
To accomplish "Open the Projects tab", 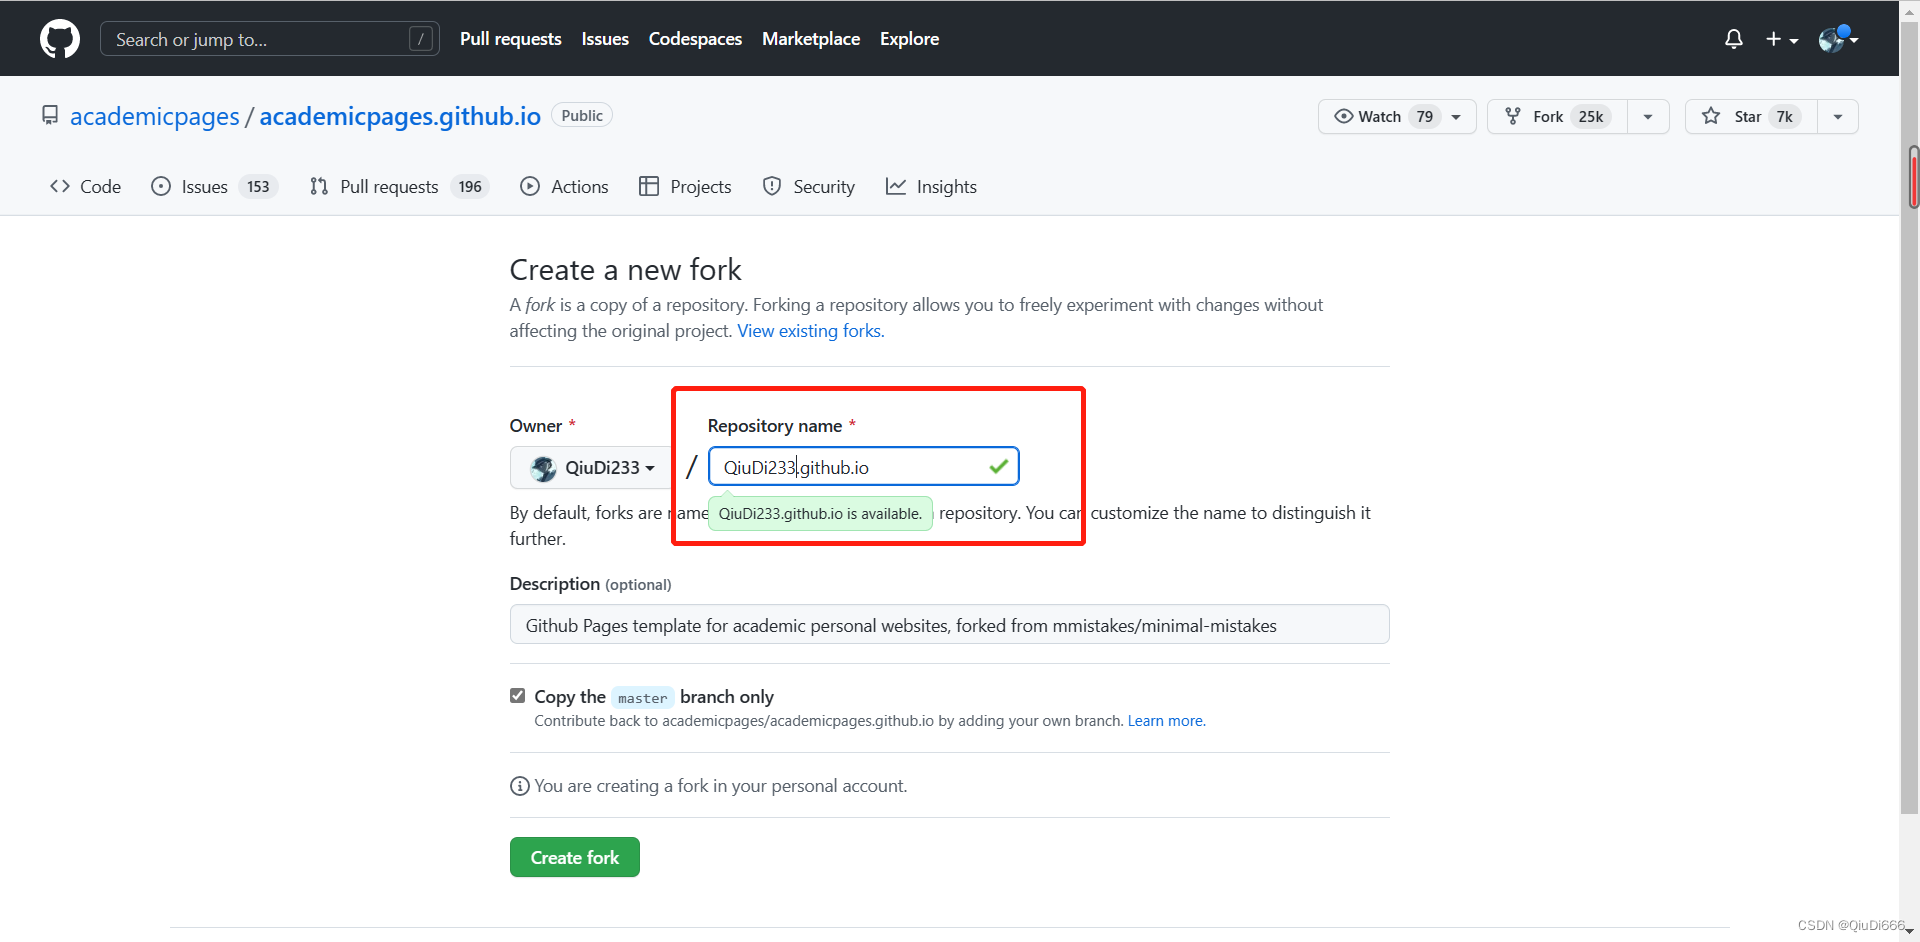I will point(685,187).
